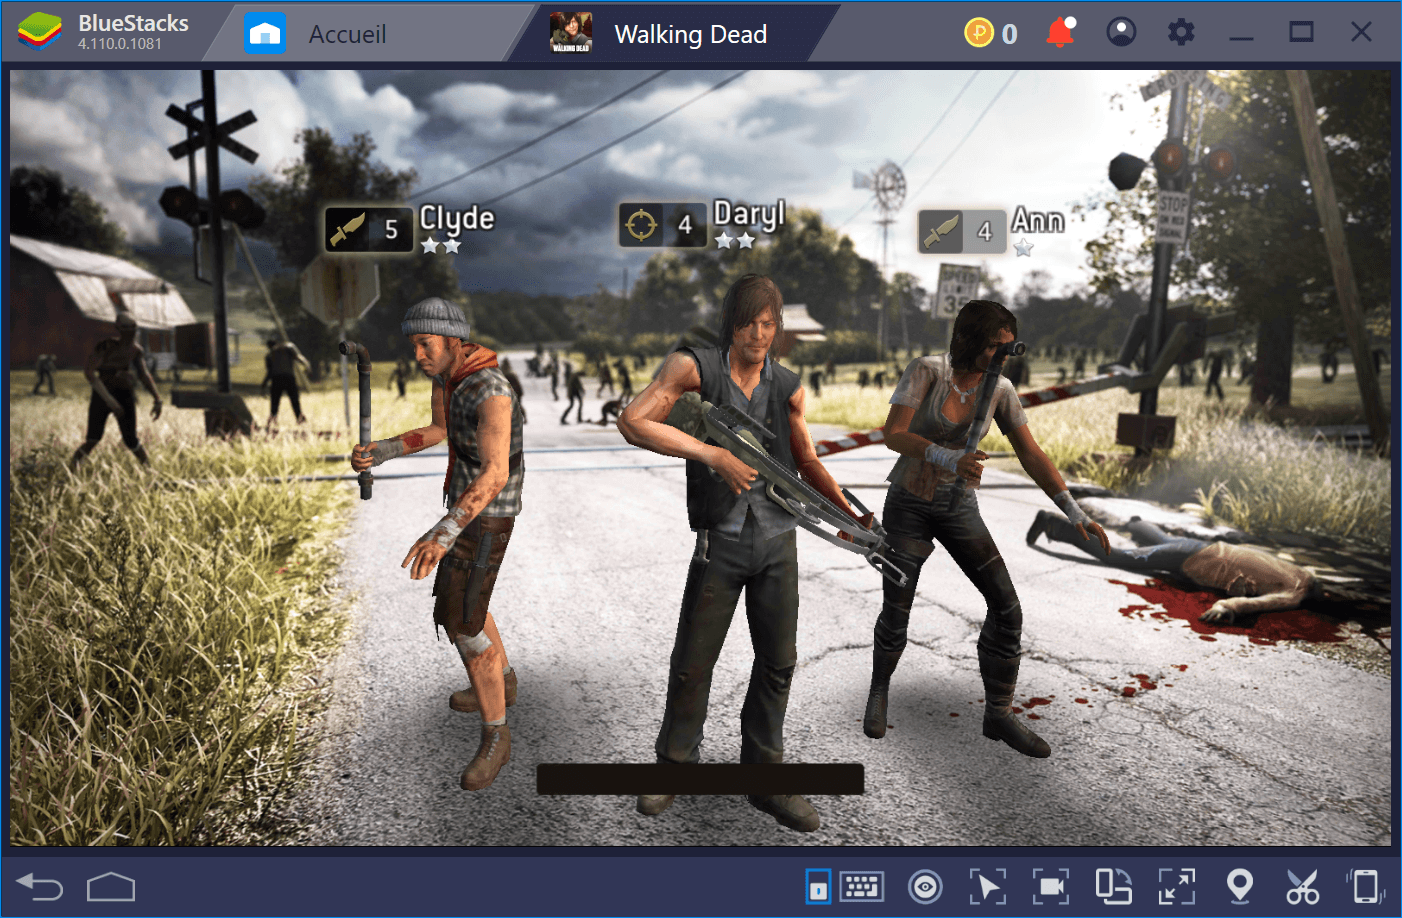The width and height of the screenshot is (1402, 918).
Task: Click the mouse cursor lock icon
Action: pos(987,886)
